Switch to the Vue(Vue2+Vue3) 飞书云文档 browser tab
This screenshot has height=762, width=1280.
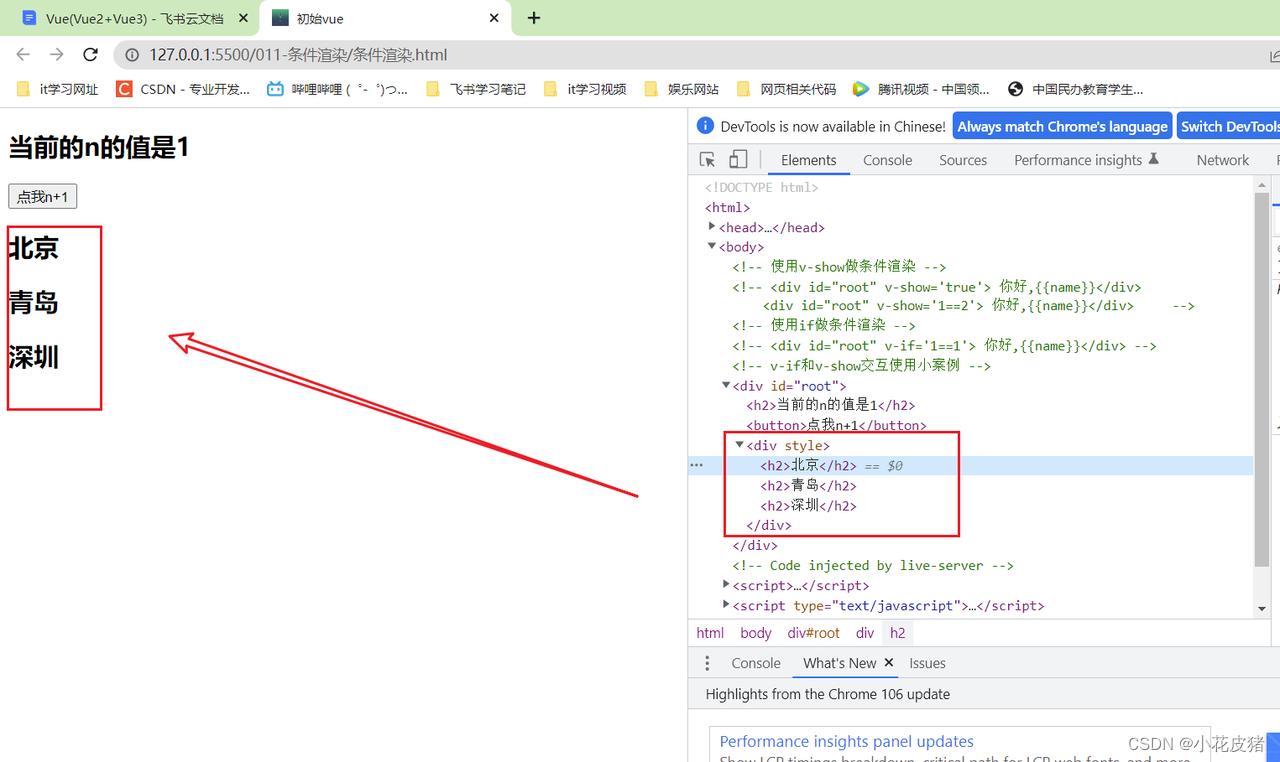pyautogui.click(x=133, y=18)
